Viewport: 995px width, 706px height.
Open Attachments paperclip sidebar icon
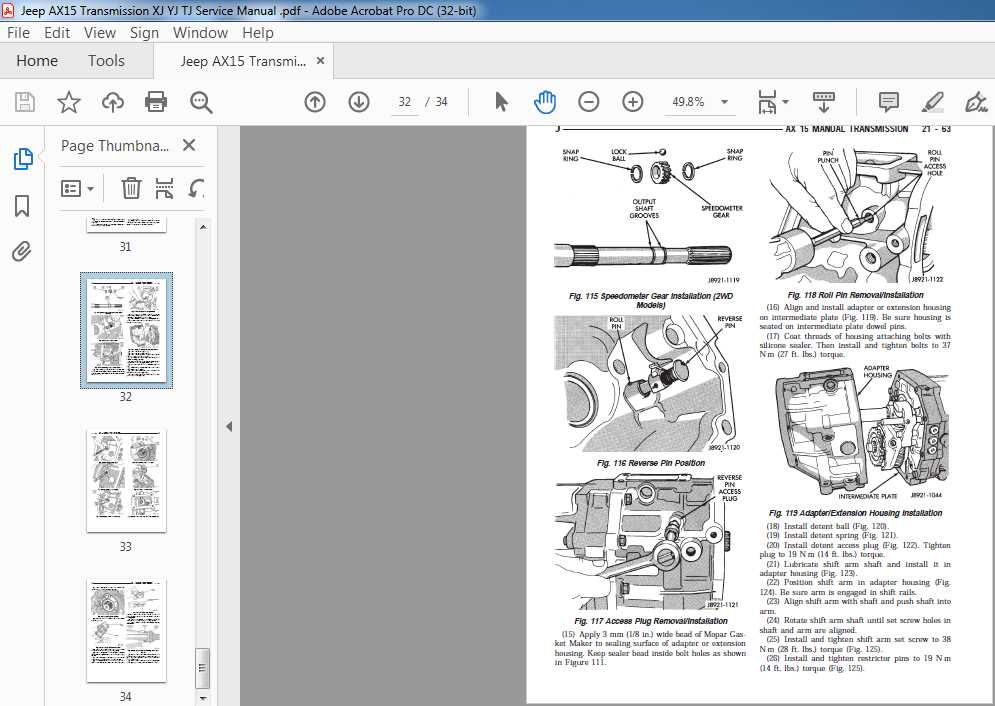22,252
